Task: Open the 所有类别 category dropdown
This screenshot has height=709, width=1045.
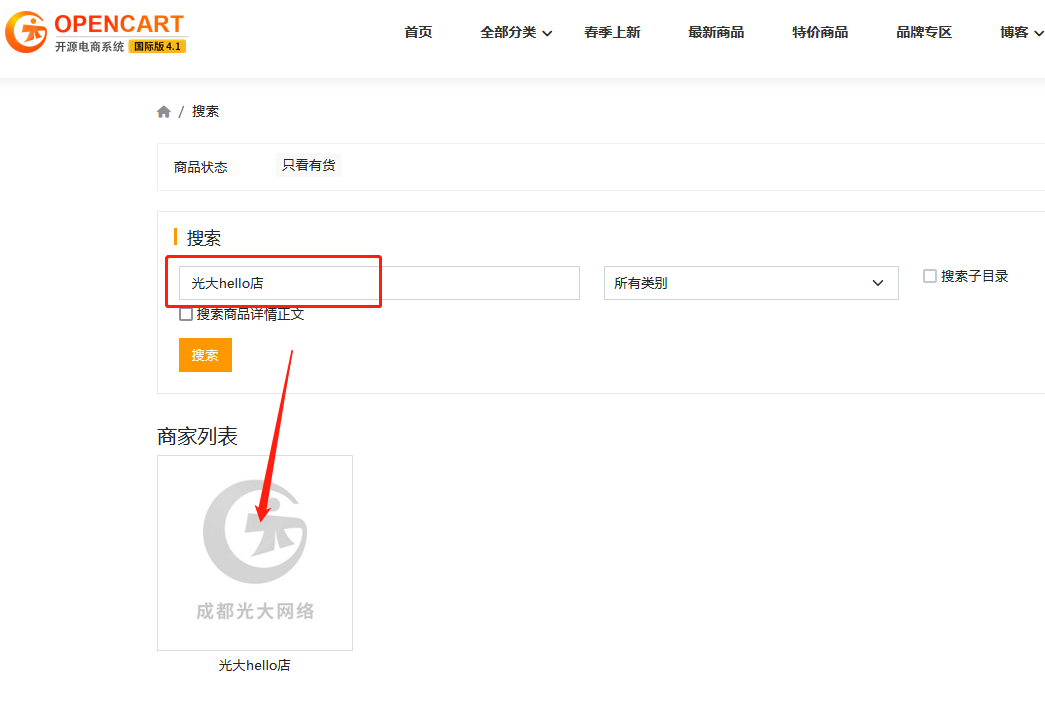Action: pos(751,283)
